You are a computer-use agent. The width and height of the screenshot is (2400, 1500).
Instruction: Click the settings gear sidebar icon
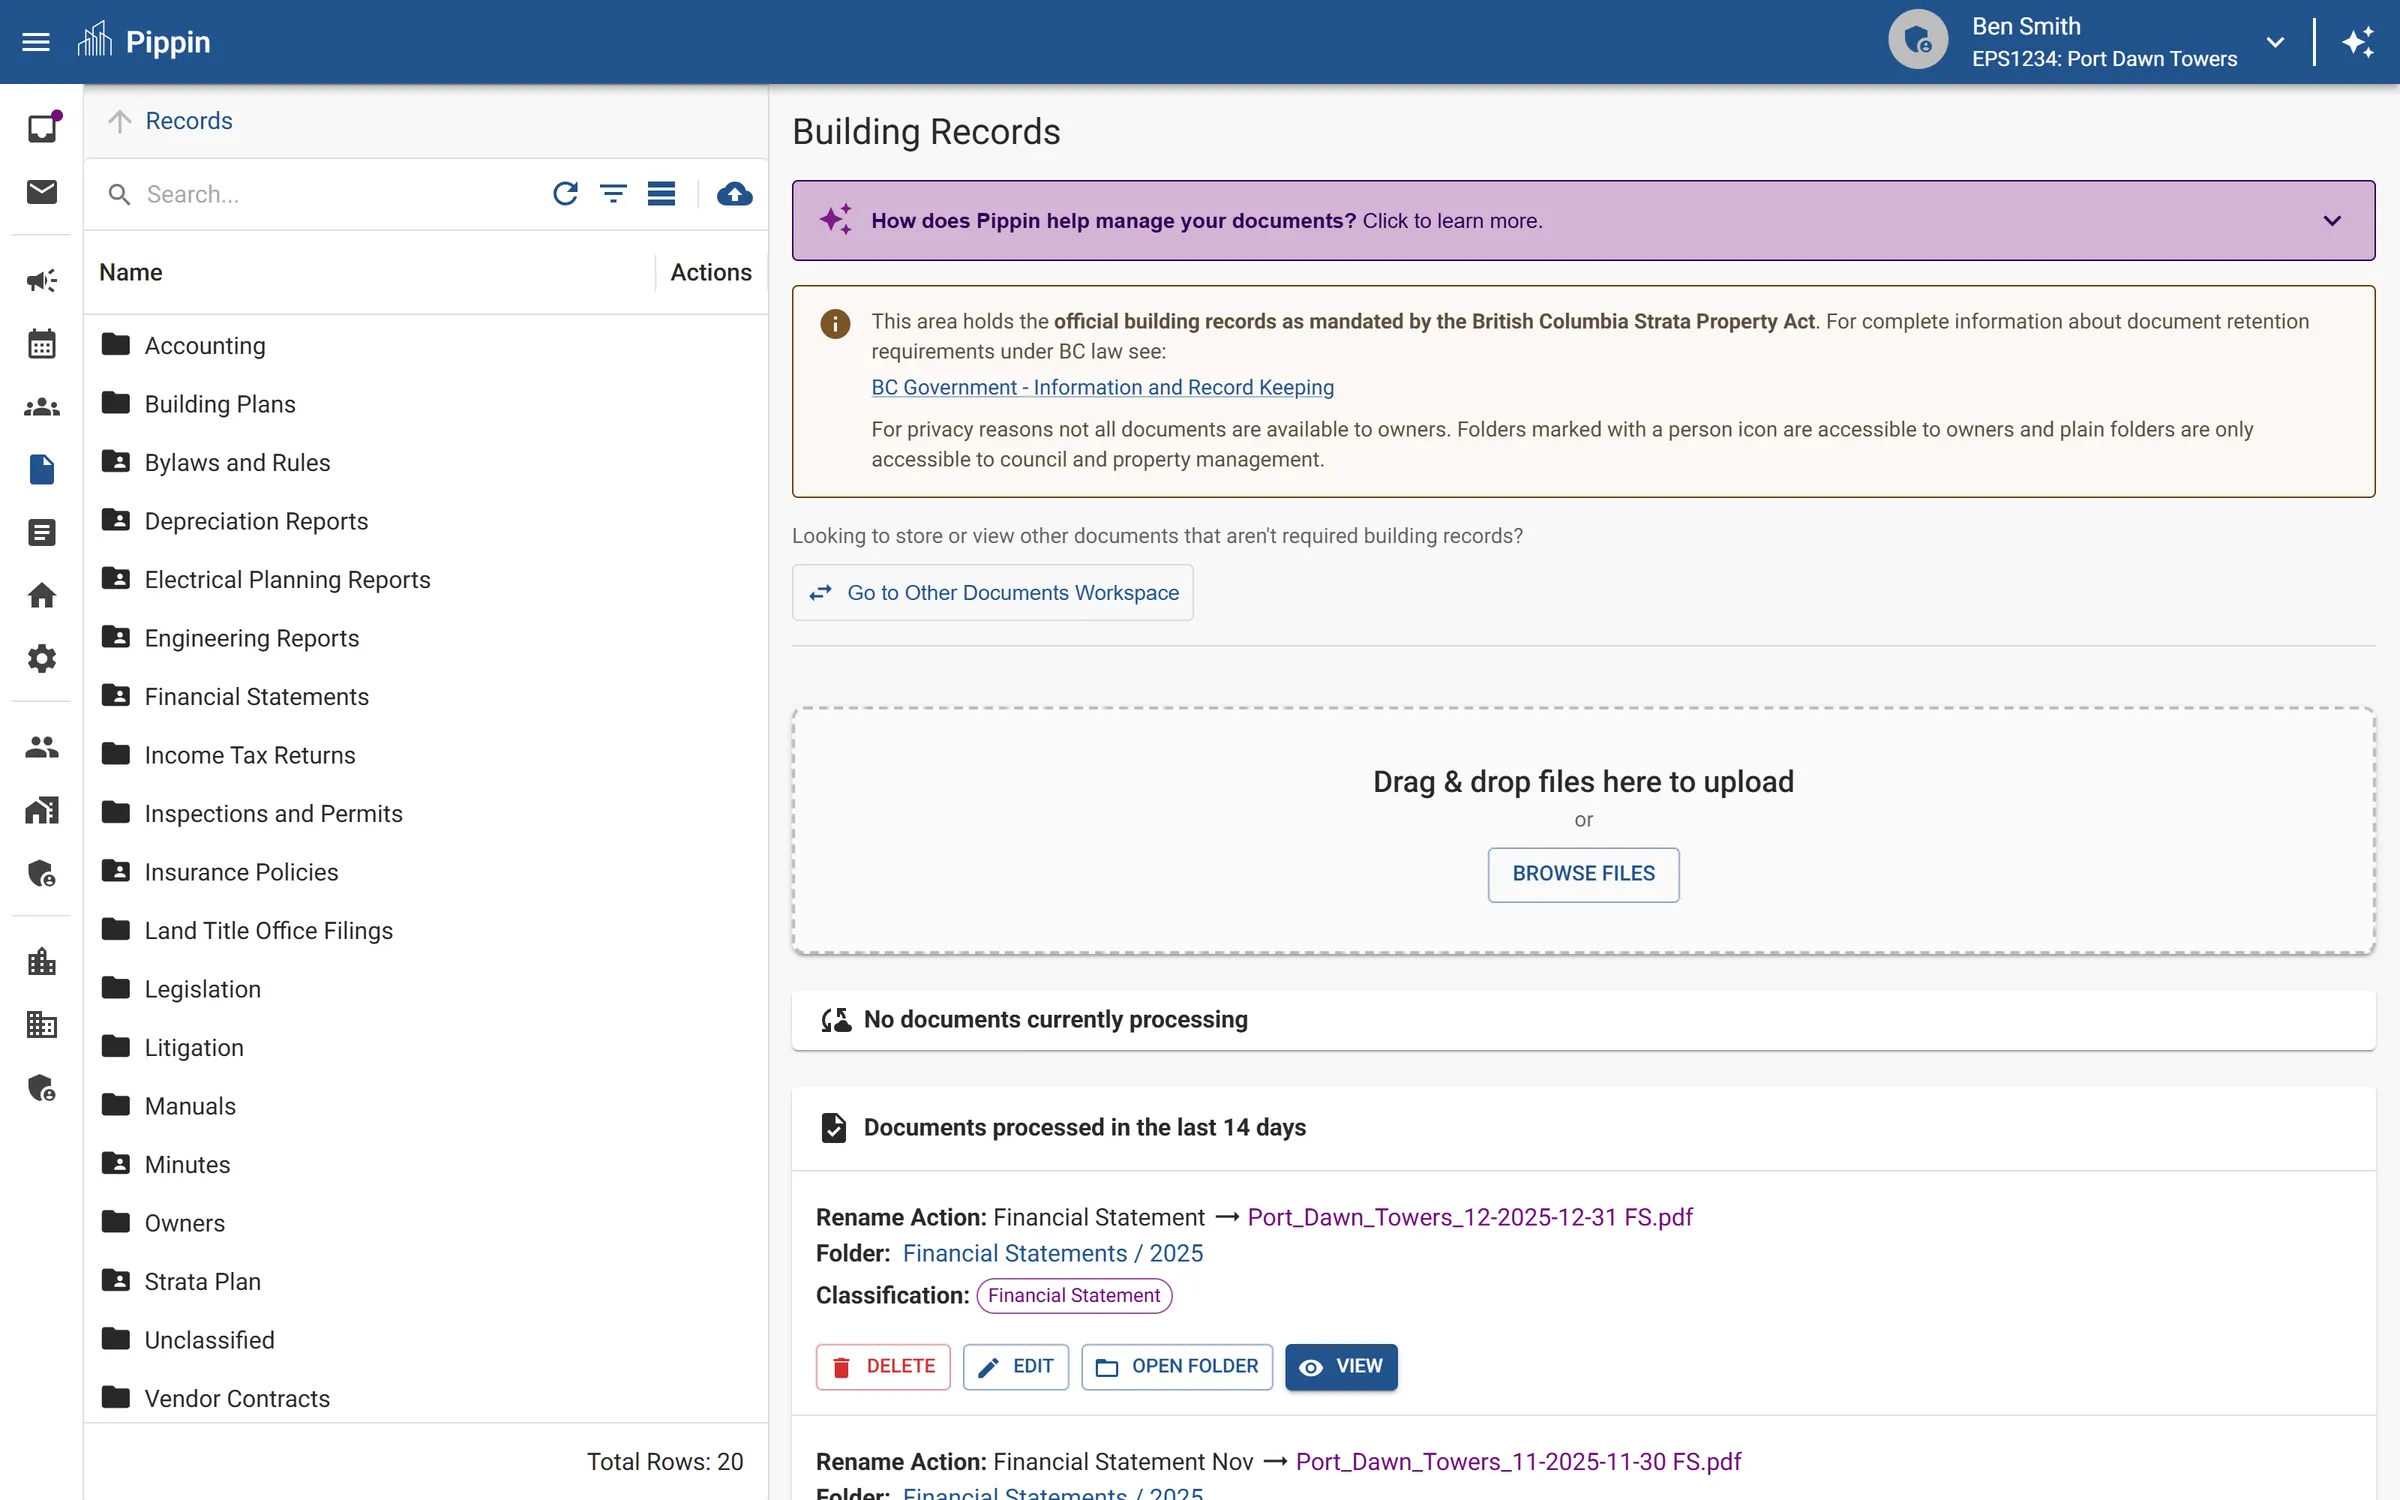pos(41,658)
